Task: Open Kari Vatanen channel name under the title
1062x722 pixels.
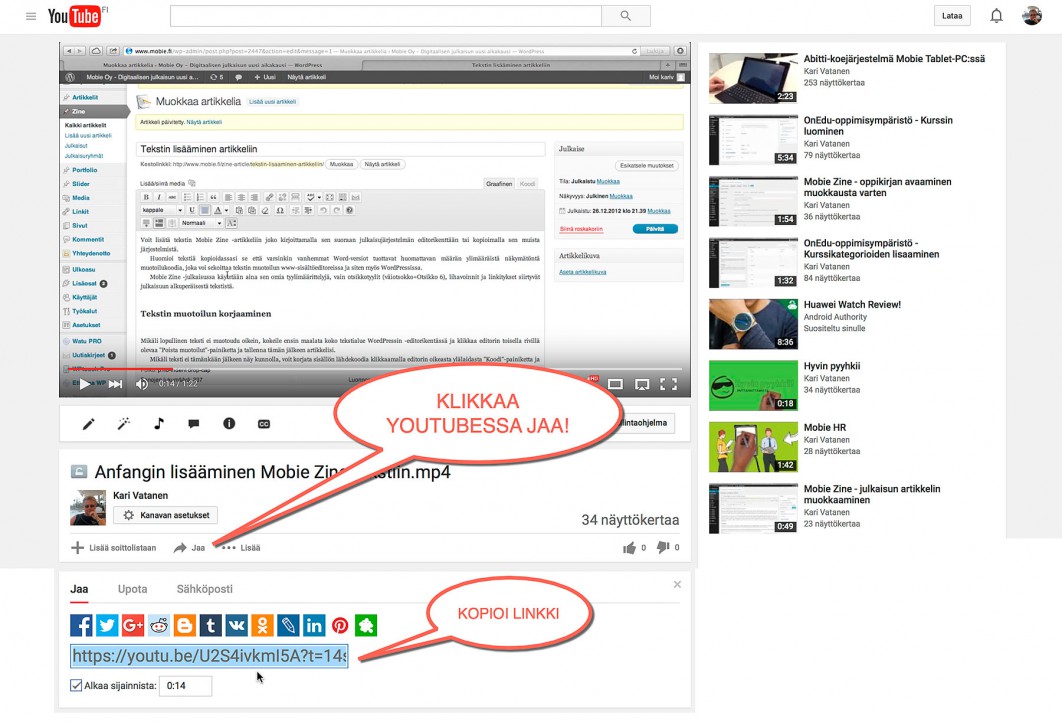Action: pos(140,496)
